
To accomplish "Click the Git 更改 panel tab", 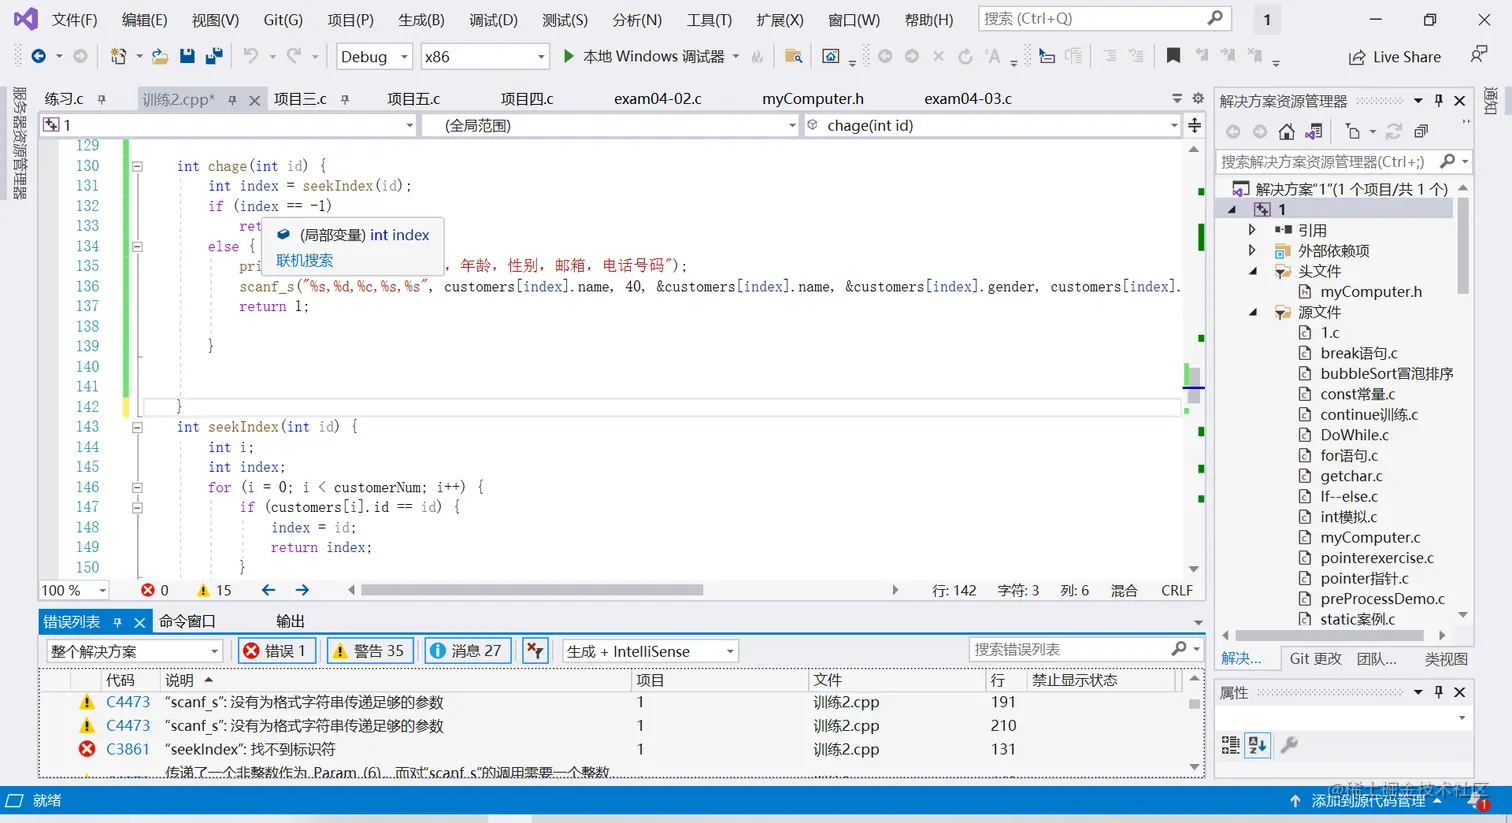I will [1316, 659].
